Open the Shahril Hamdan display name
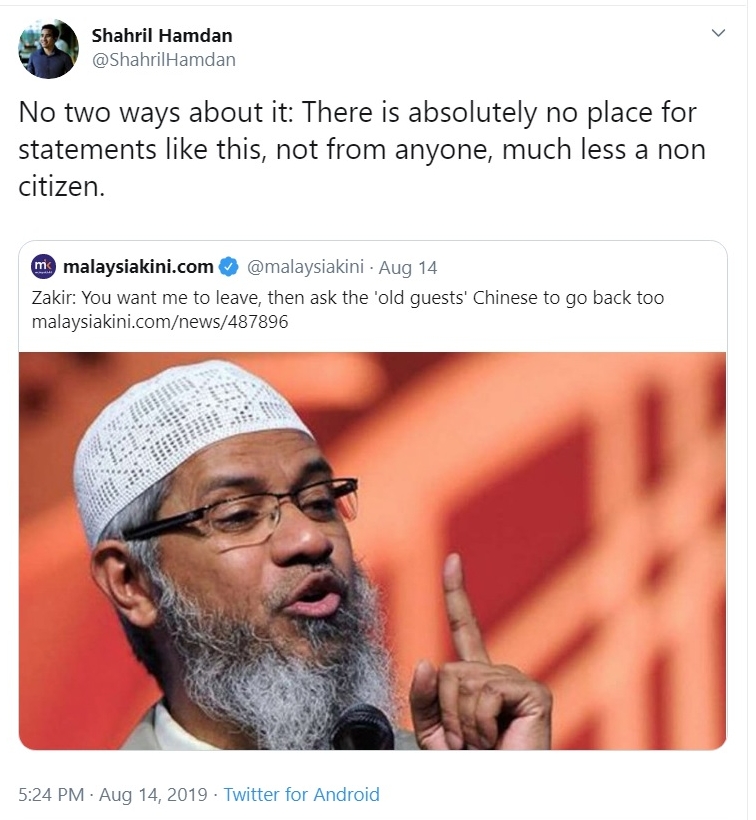Image resolution: width=756 pixels, height=820 pixels. pos(162,36)
